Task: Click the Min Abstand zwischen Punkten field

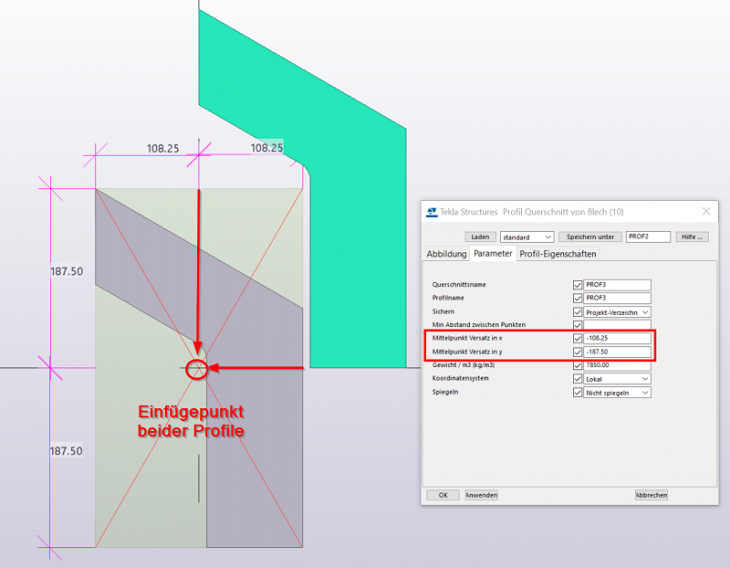Action: [617, 325]
